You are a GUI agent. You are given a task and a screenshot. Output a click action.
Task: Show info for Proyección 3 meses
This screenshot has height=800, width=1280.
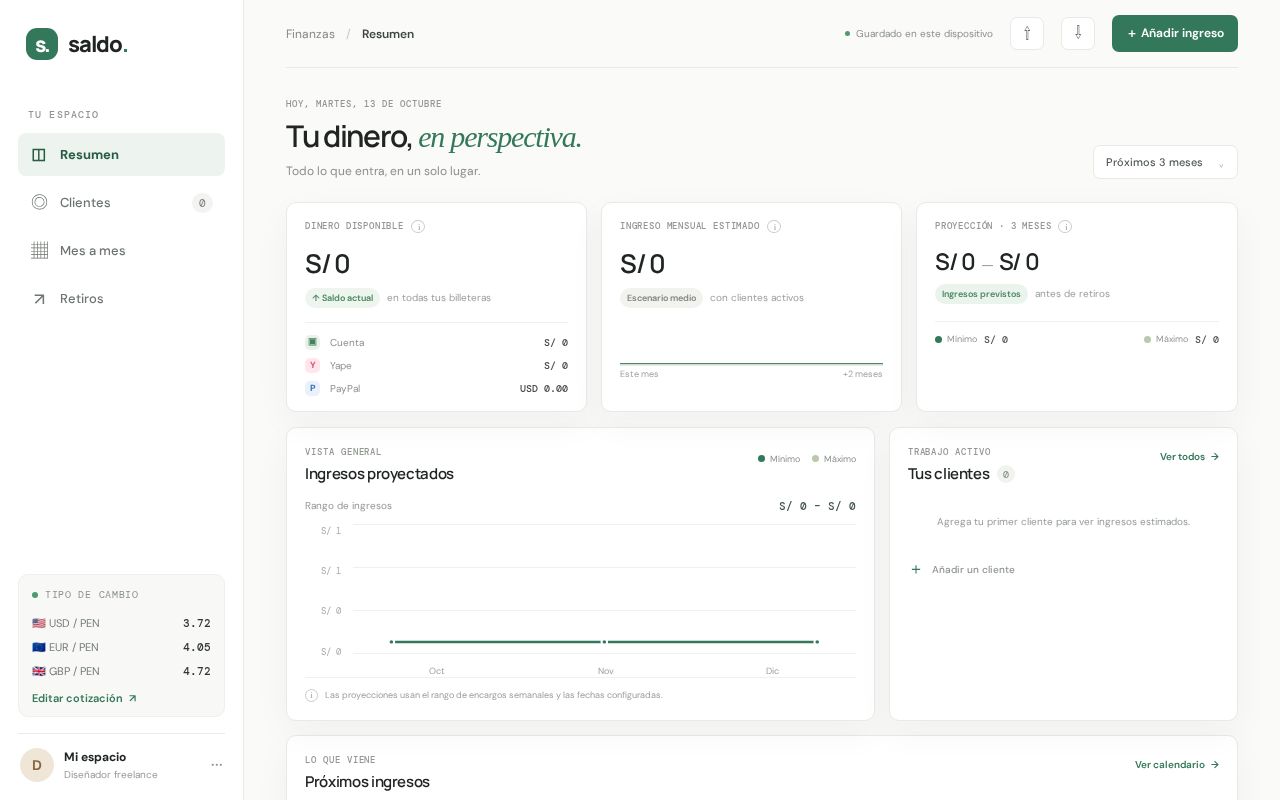click(x=1065, y=227)
